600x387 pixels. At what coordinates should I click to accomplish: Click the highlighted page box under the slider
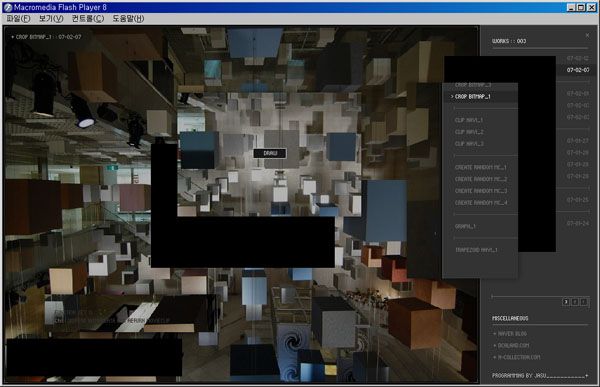566,302
